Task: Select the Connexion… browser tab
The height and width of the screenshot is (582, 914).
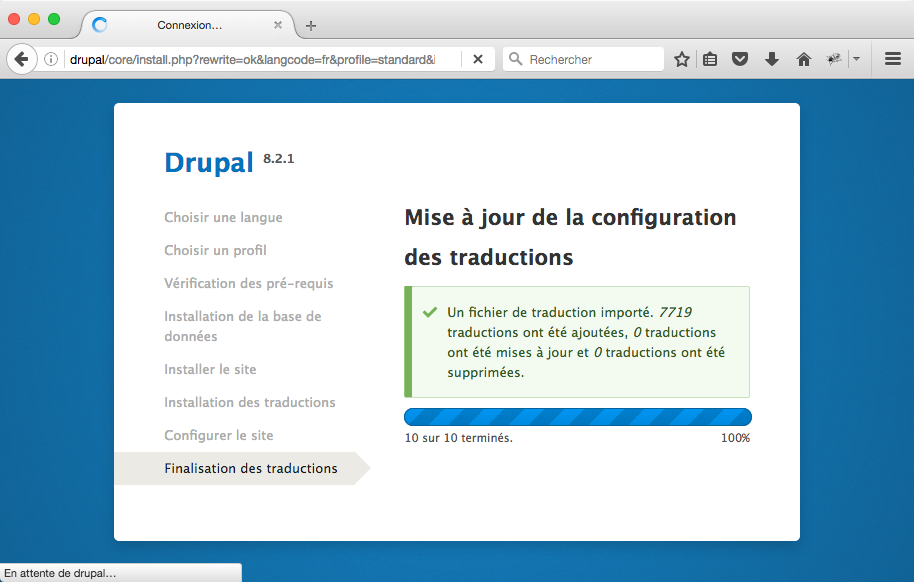Action: click(x=189, y=25)
